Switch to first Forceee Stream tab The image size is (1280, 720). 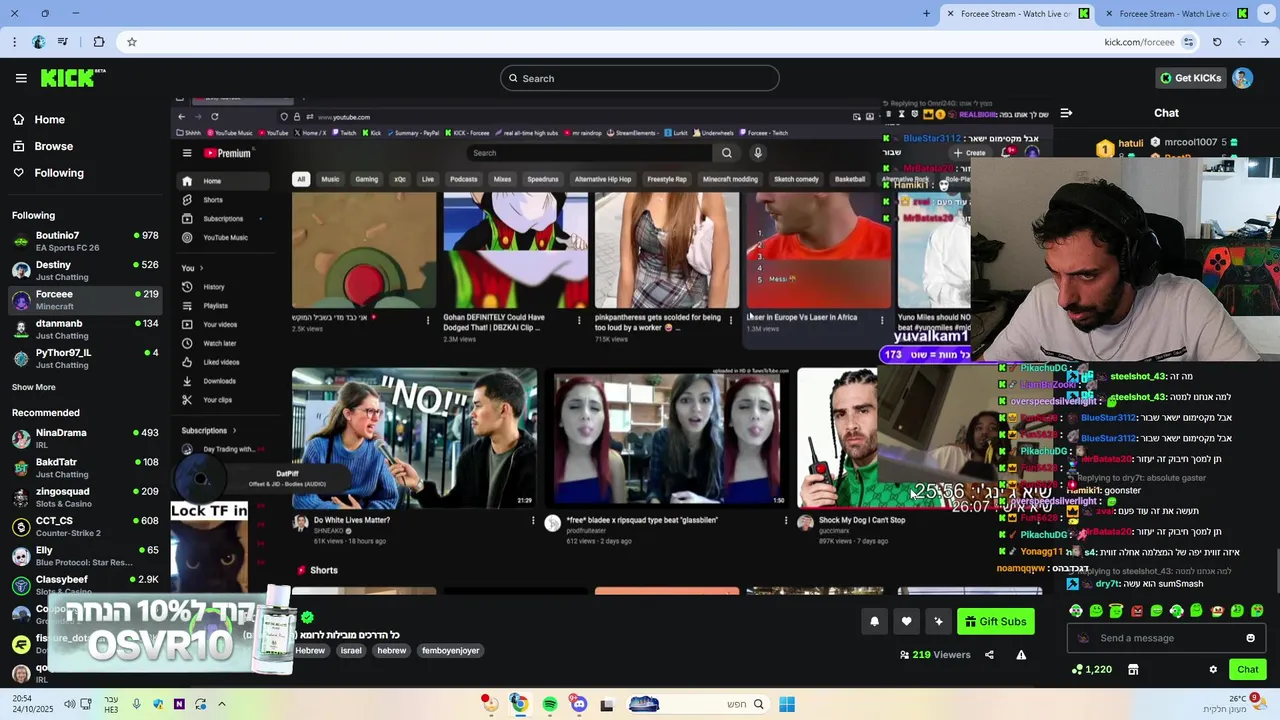[1015, 13]
